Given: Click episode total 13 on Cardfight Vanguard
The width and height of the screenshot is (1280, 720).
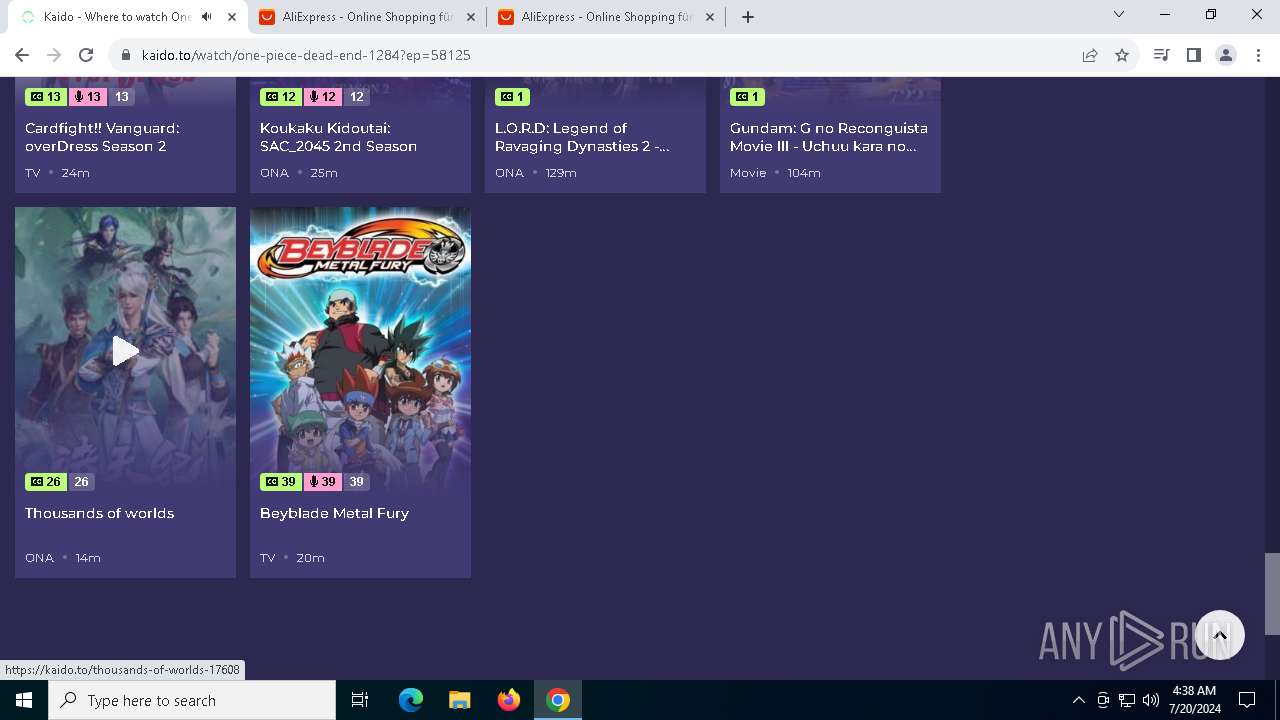Looking at the screenshot, I should (x=121, y=97).
